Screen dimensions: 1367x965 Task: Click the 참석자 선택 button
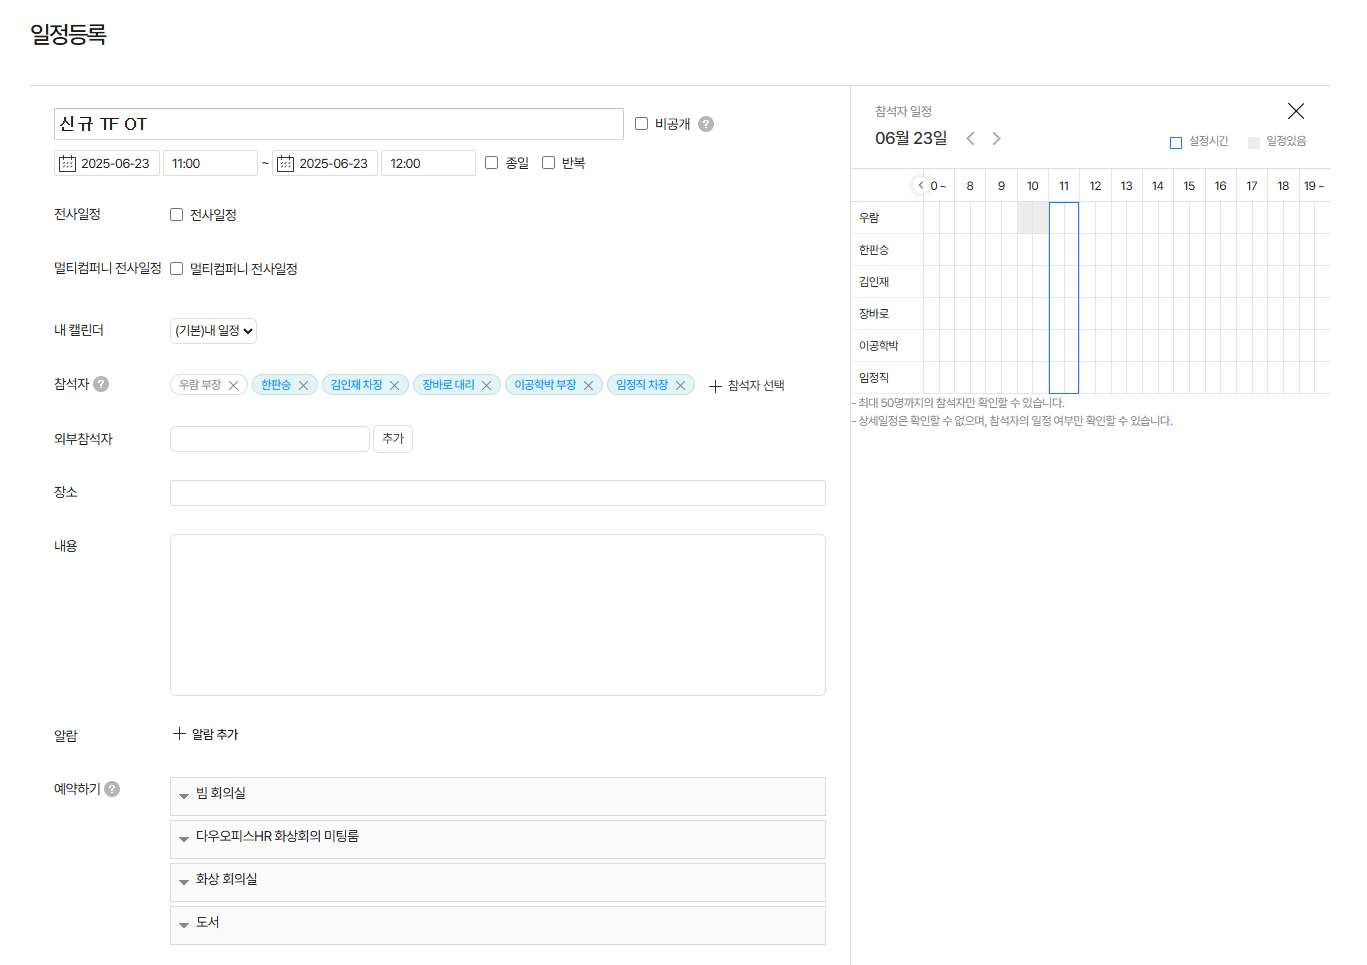pyautogui.click(x=746, y=386)
